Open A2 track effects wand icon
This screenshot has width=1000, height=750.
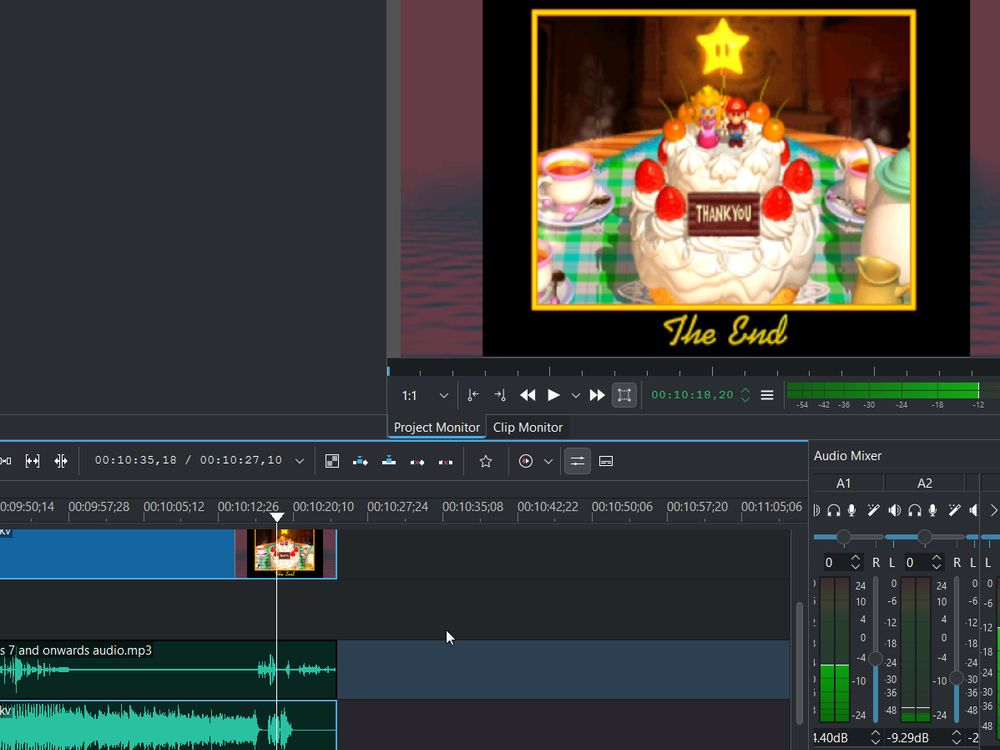(954, 510)
